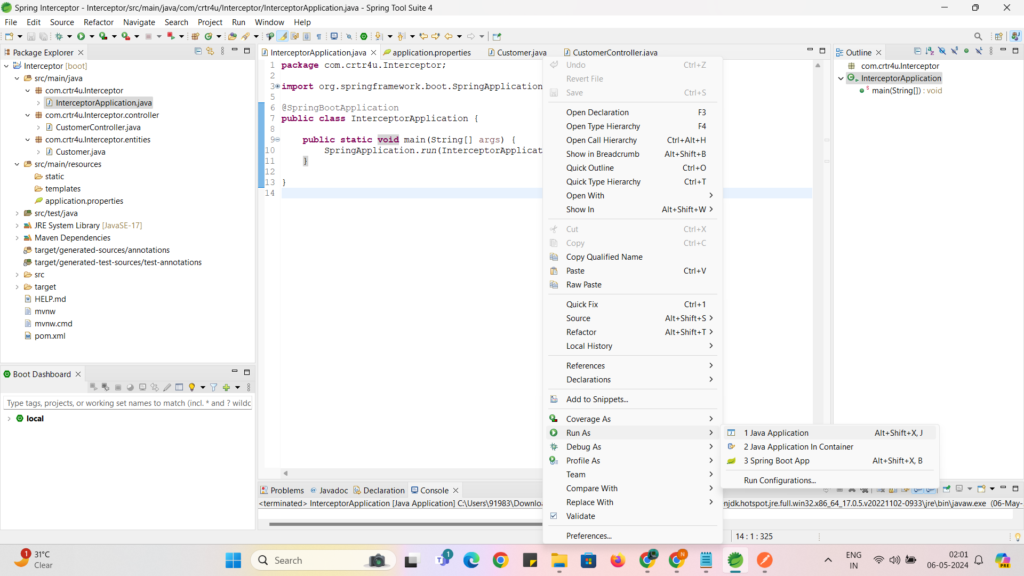Click the green Run toolbar icon
Image resolution: width=1024 pixels, height=576 pixels.
(x=81, y=37)
